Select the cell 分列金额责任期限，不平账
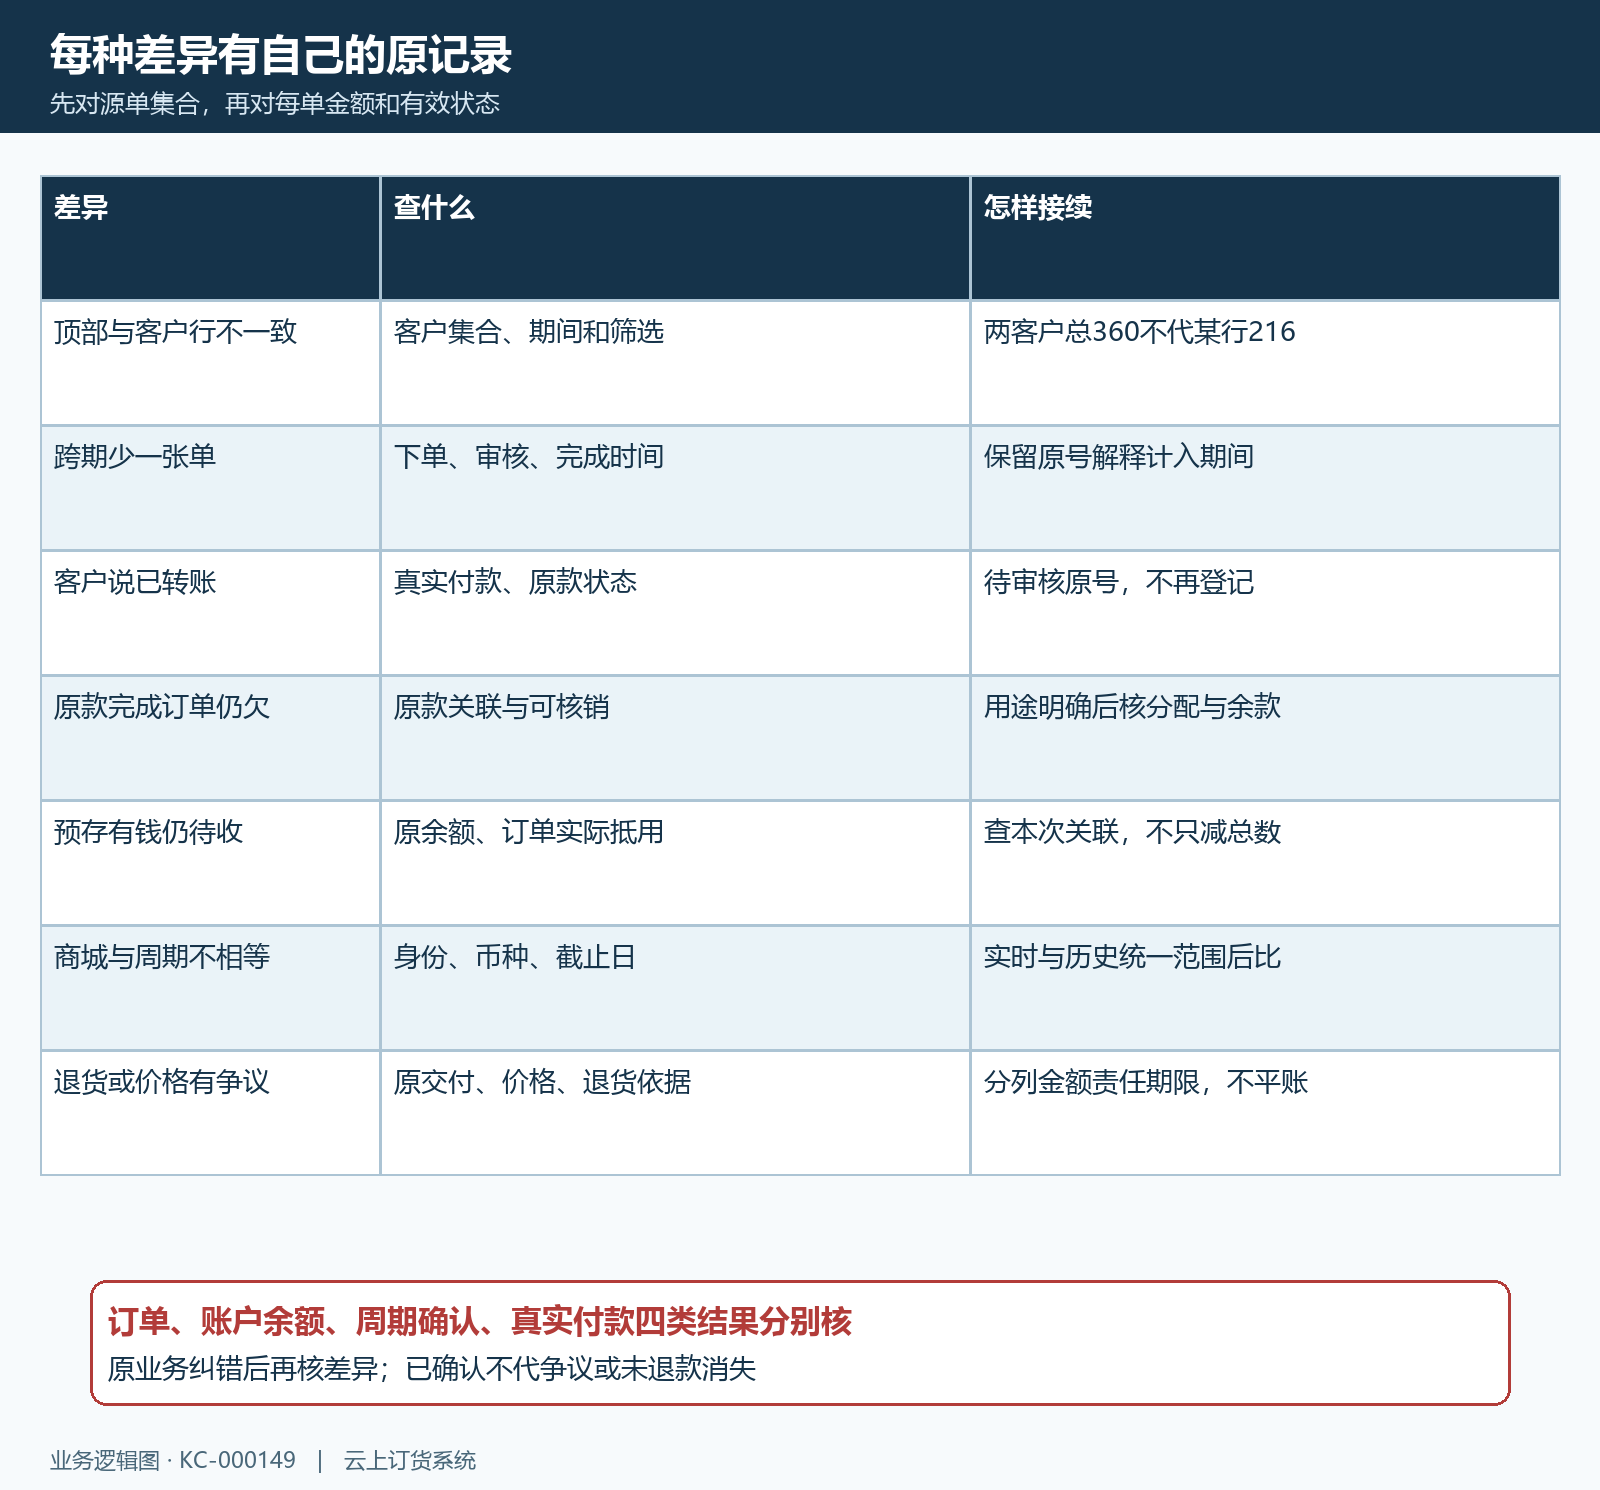 tap(1265, 1113)
